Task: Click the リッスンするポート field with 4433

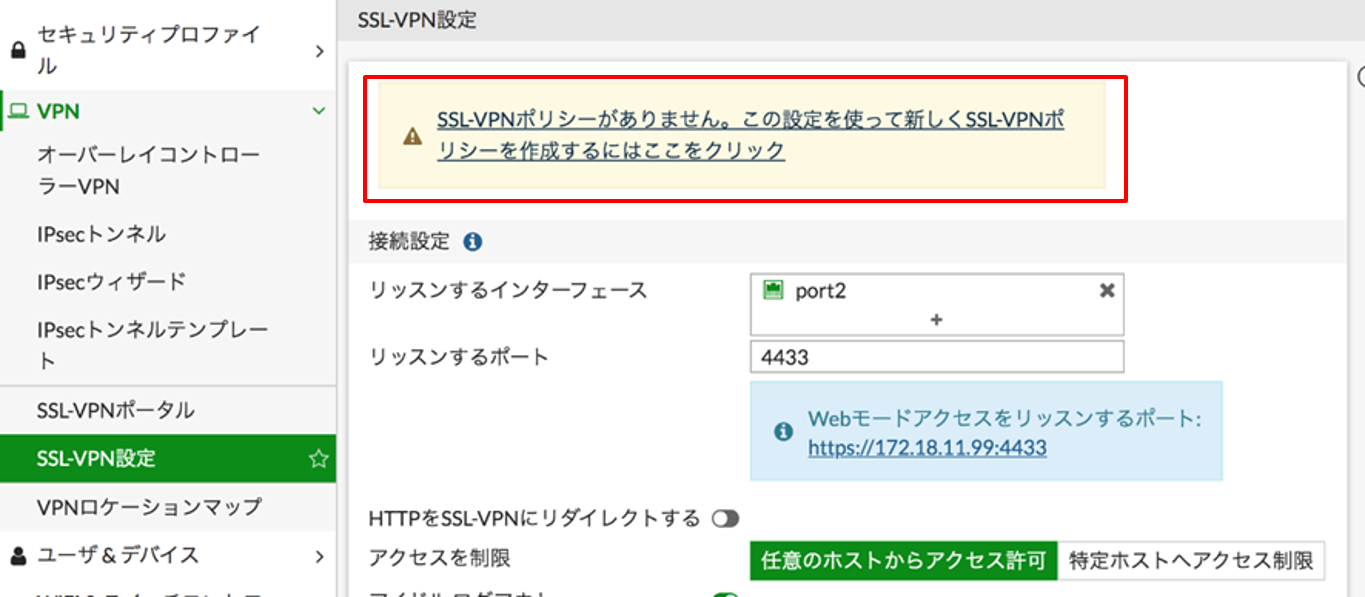Action: 937,357
